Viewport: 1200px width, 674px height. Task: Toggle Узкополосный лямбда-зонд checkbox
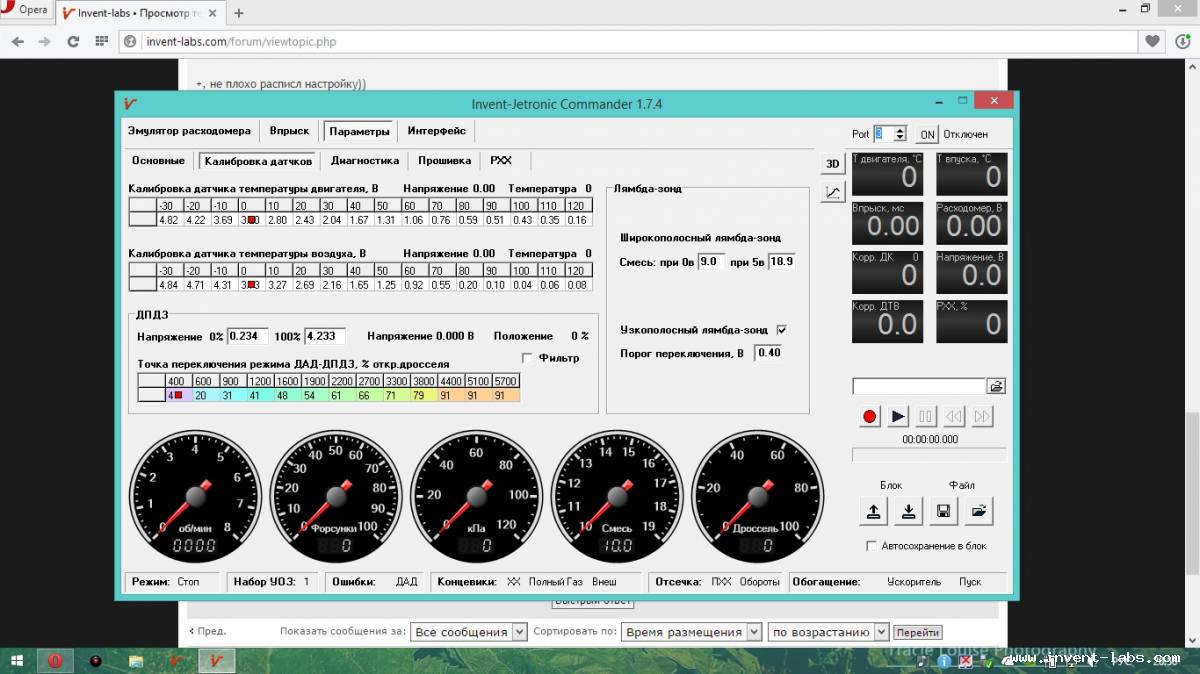point(782,329)
